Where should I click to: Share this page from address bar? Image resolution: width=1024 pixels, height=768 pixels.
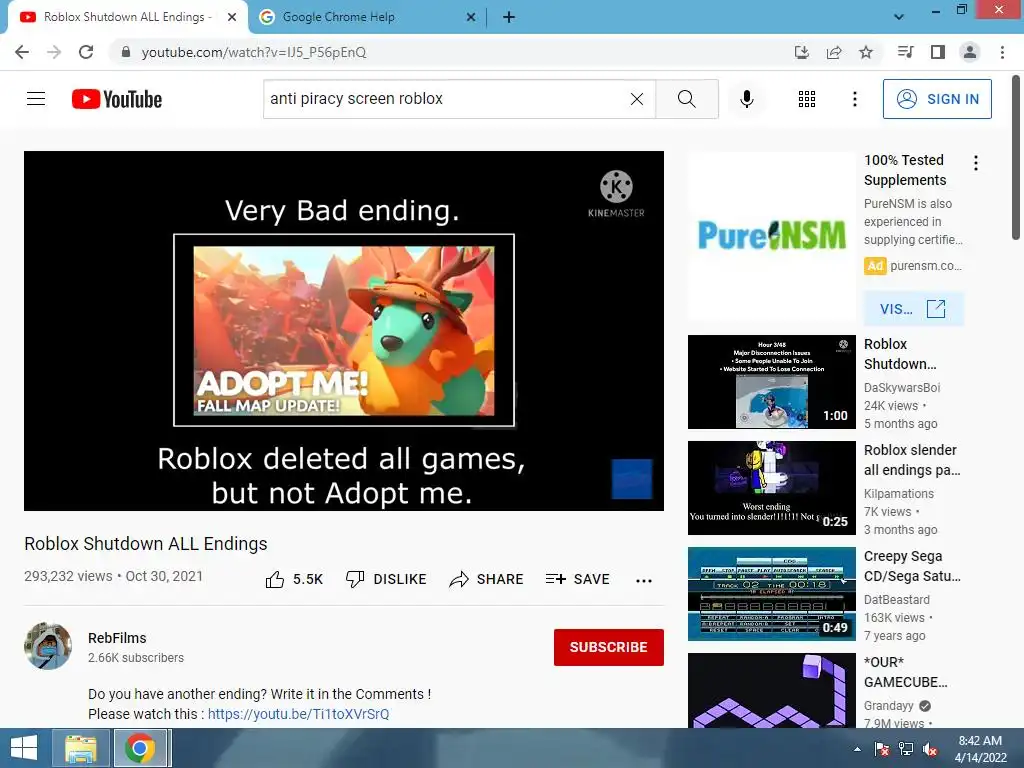(834, 52)
